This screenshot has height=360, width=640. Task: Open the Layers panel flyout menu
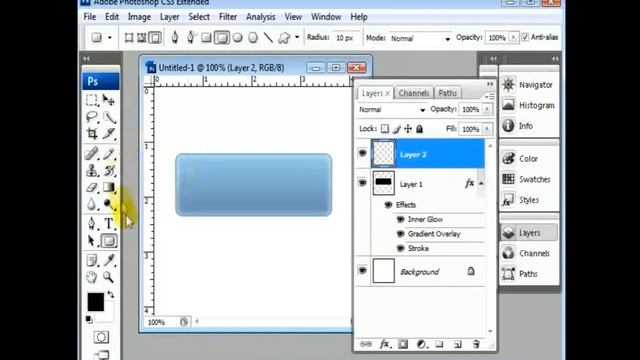[x=489, y=96]
